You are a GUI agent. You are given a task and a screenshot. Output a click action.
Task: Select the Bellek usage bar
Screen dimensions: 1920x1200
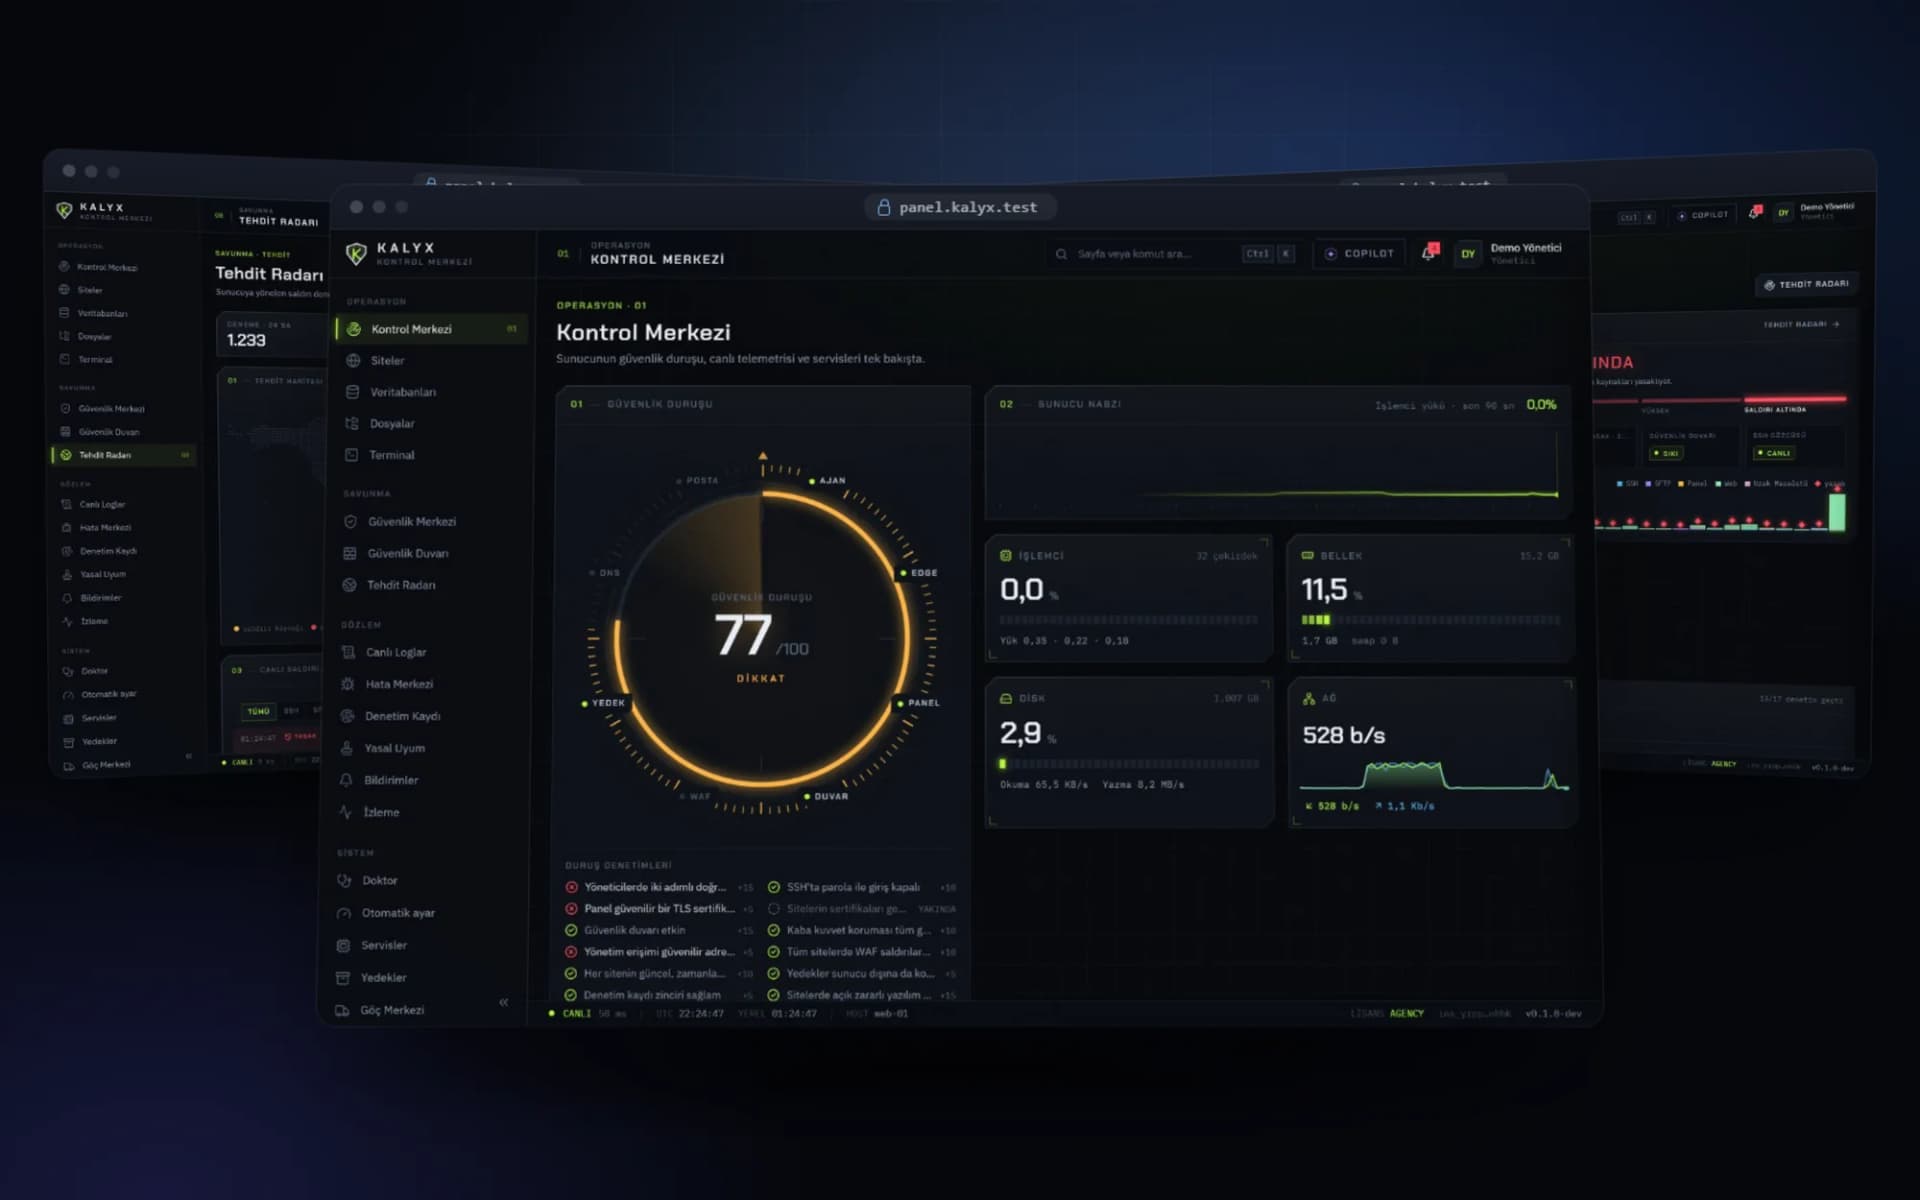click(x=1430, y=620)
